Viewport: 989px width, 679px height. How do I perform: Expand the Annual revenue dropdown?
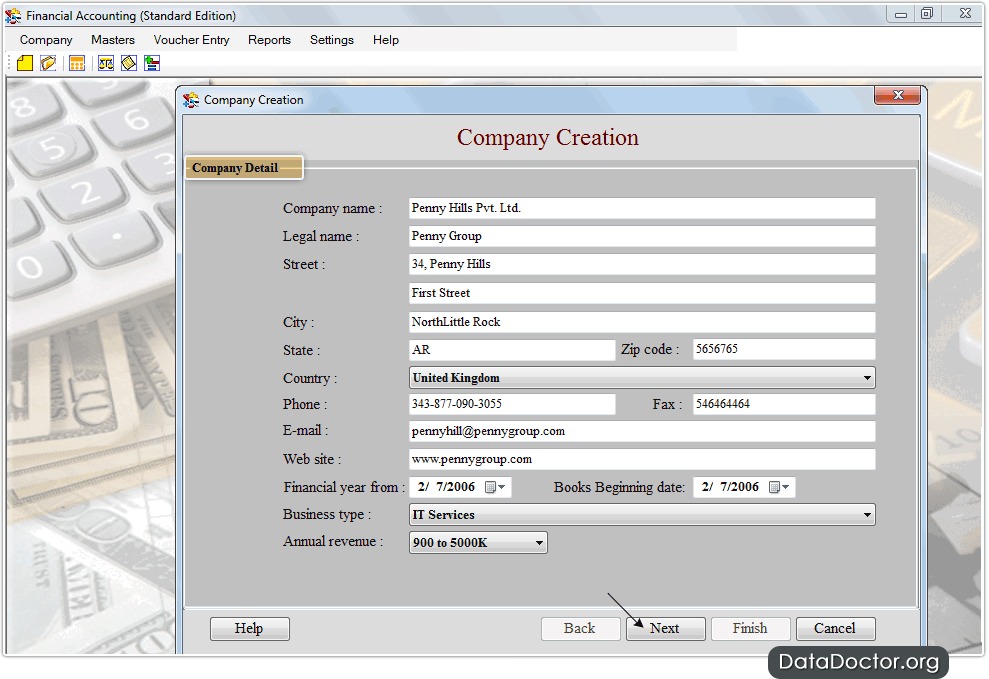pyautogui.click(x=539, y=542)
